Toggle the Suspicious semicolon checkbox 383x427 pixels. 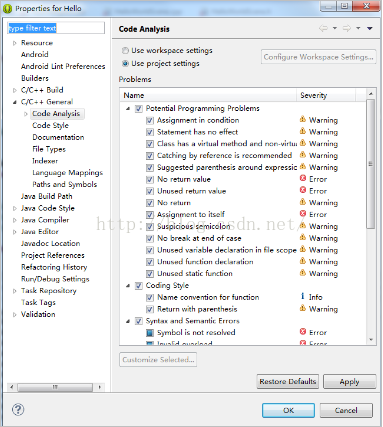[150, 227]
